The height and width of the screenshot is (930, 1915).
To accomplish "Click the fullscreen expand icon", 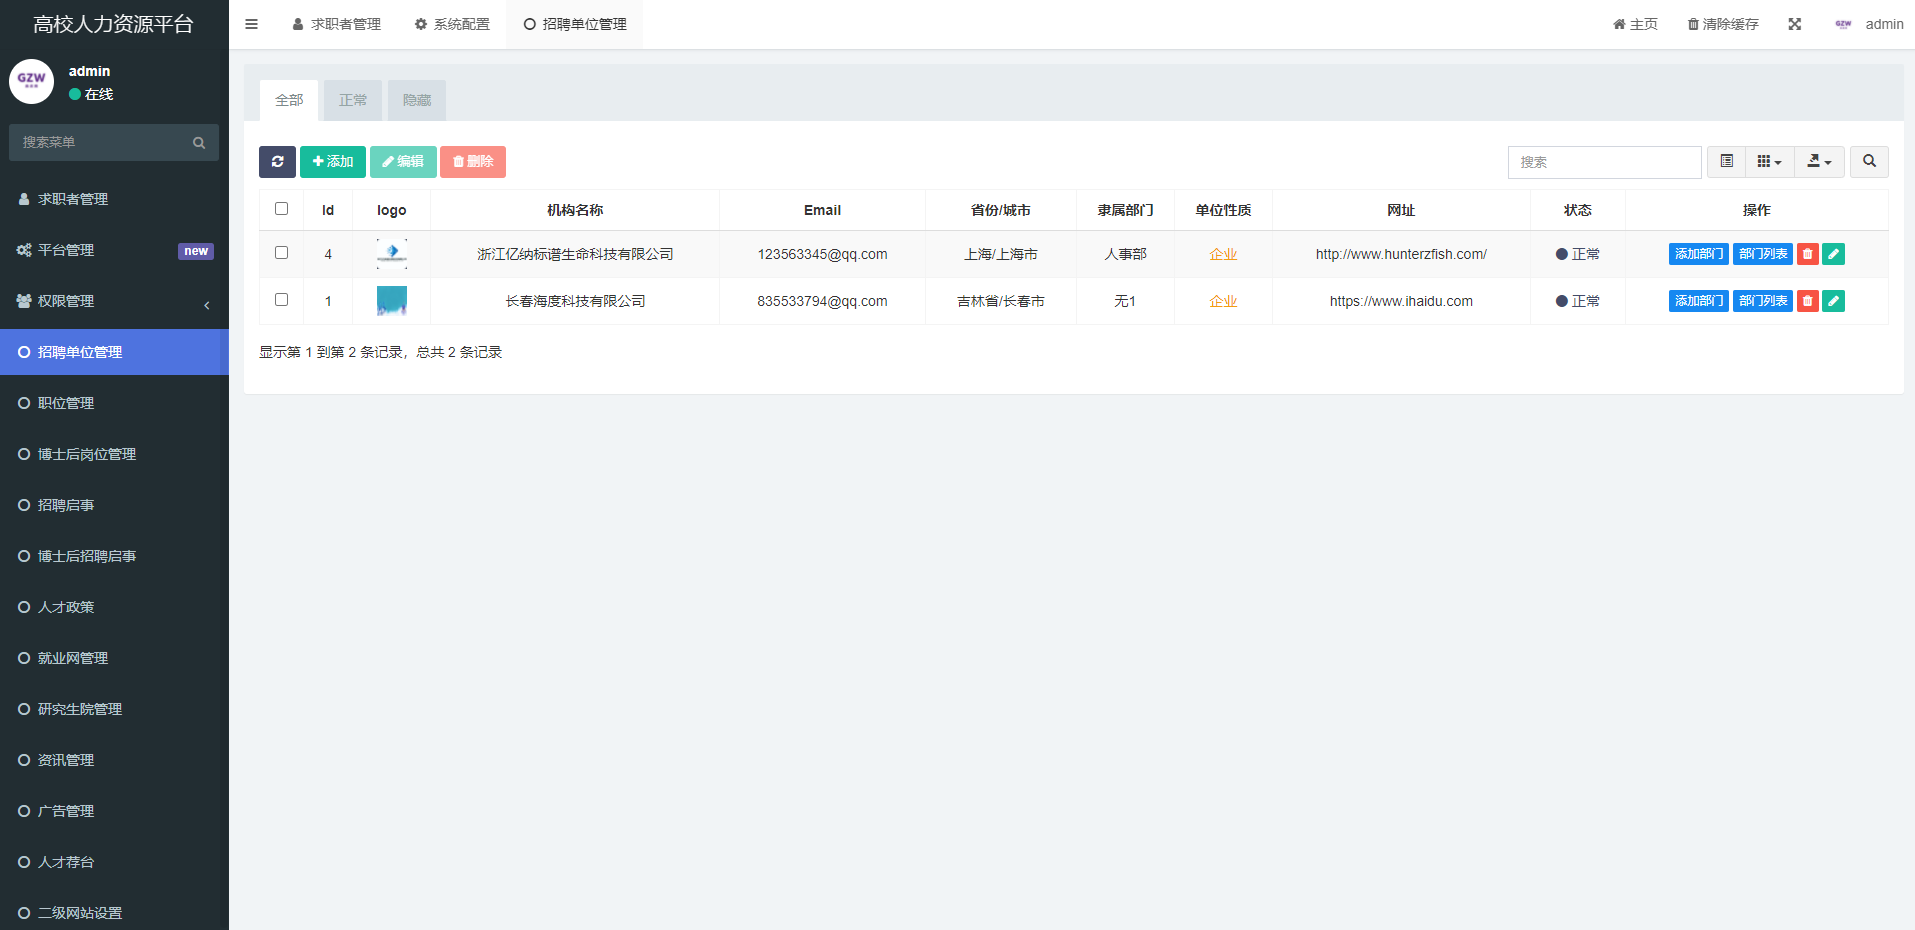I will point(1795,24).
